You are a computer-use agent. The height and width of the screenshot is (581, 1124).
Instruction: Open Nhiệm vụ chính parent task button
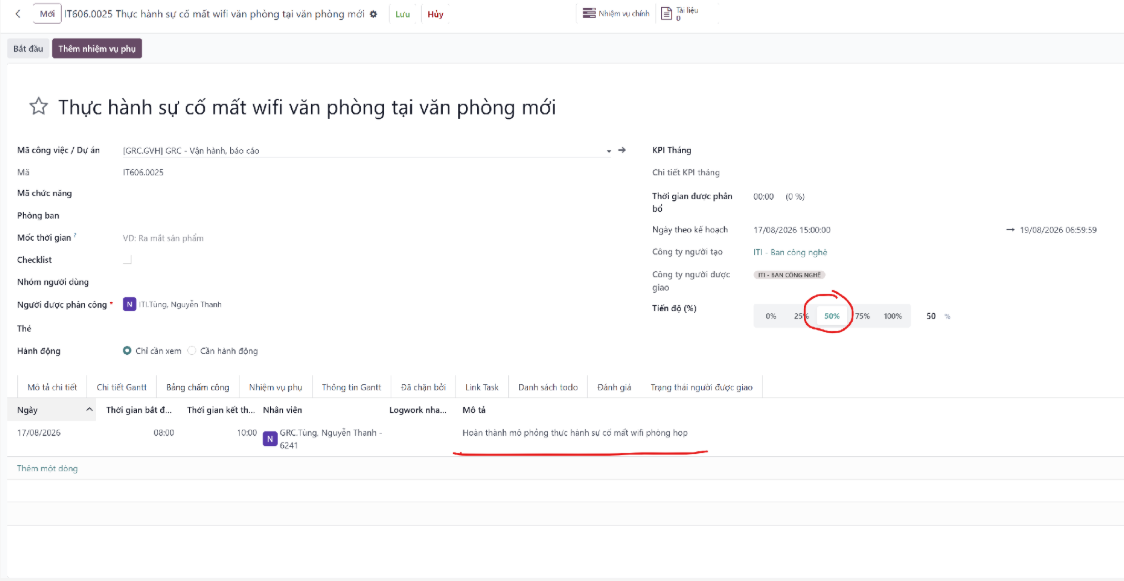tap(616, 14)
